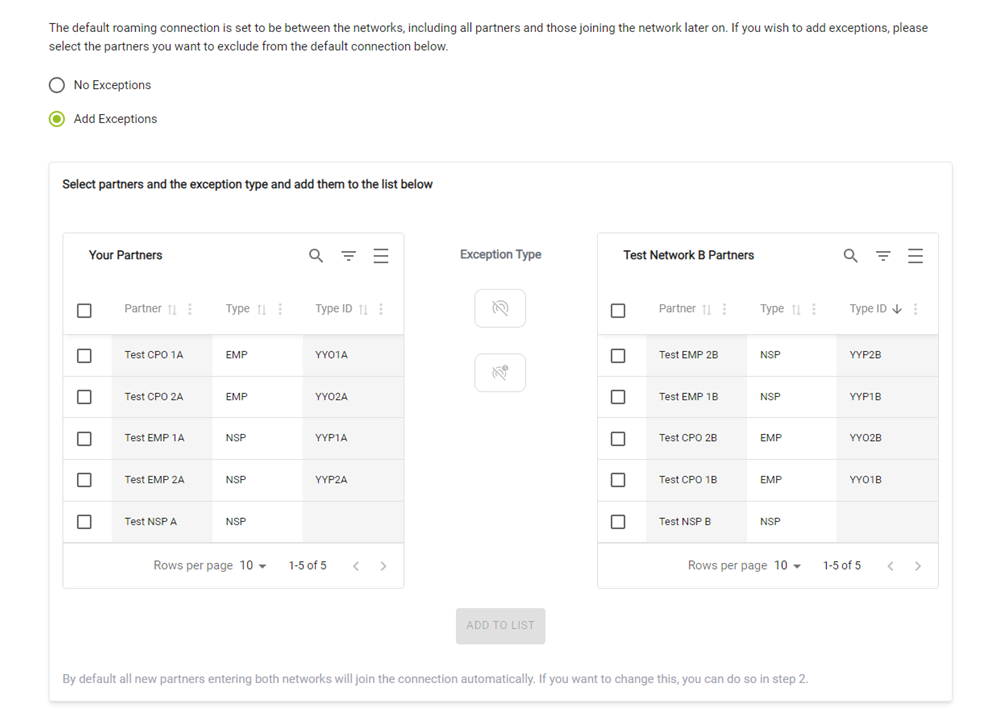Image resolution: width=996 pixels, height=724 pixels.
Task: Open filter in Your Partners table
Action: pyautogui.click(x=348, y=256)
